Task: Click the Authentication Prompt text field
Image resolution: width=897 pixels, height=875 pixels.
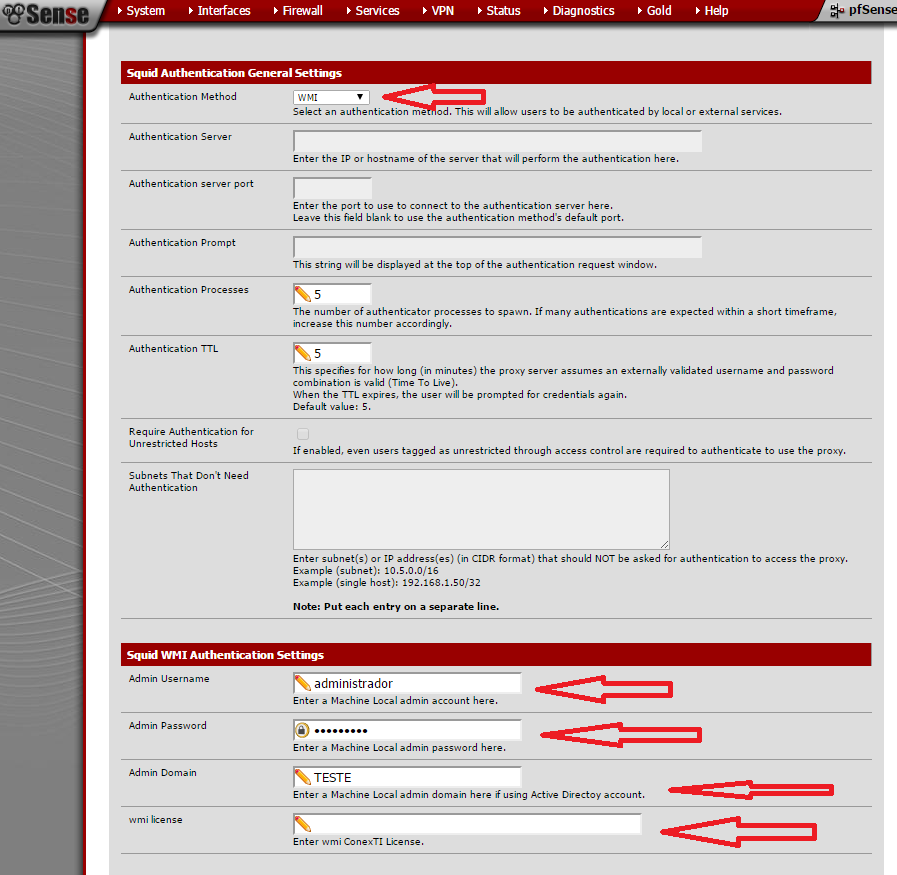Action: [497, 247]
